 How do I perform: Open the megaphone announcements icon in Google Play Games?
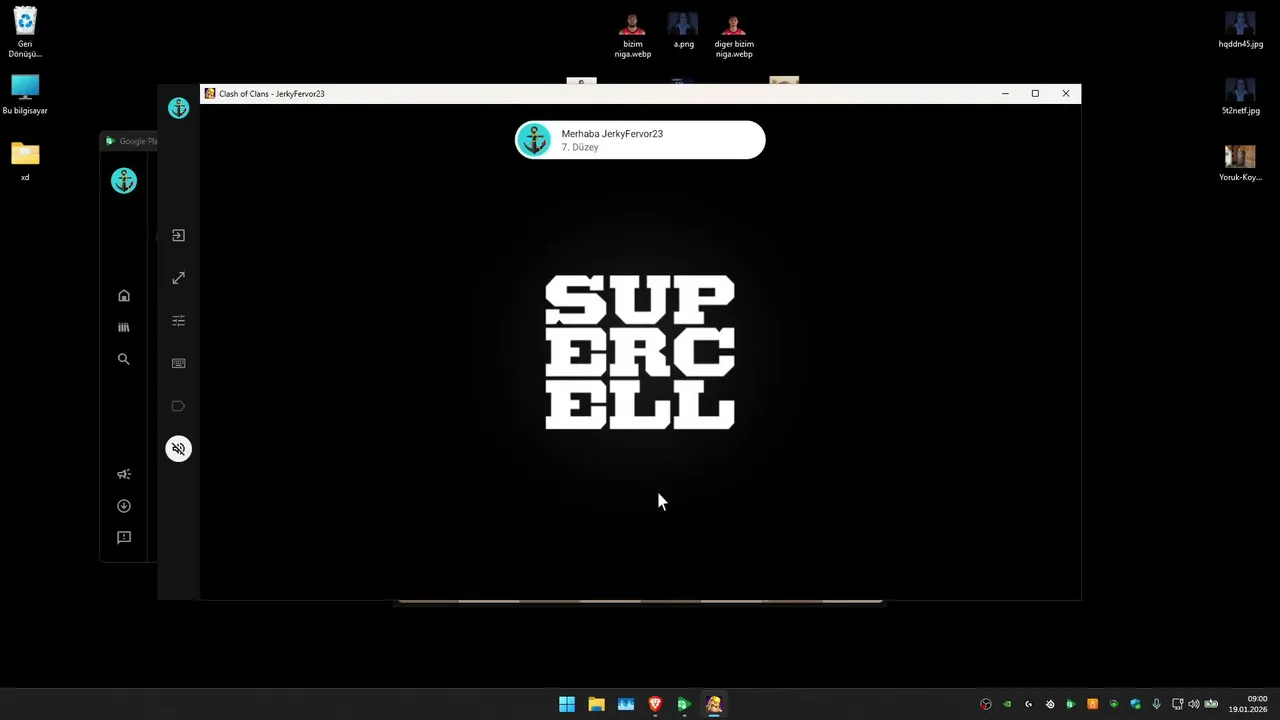tap(124, 474)
